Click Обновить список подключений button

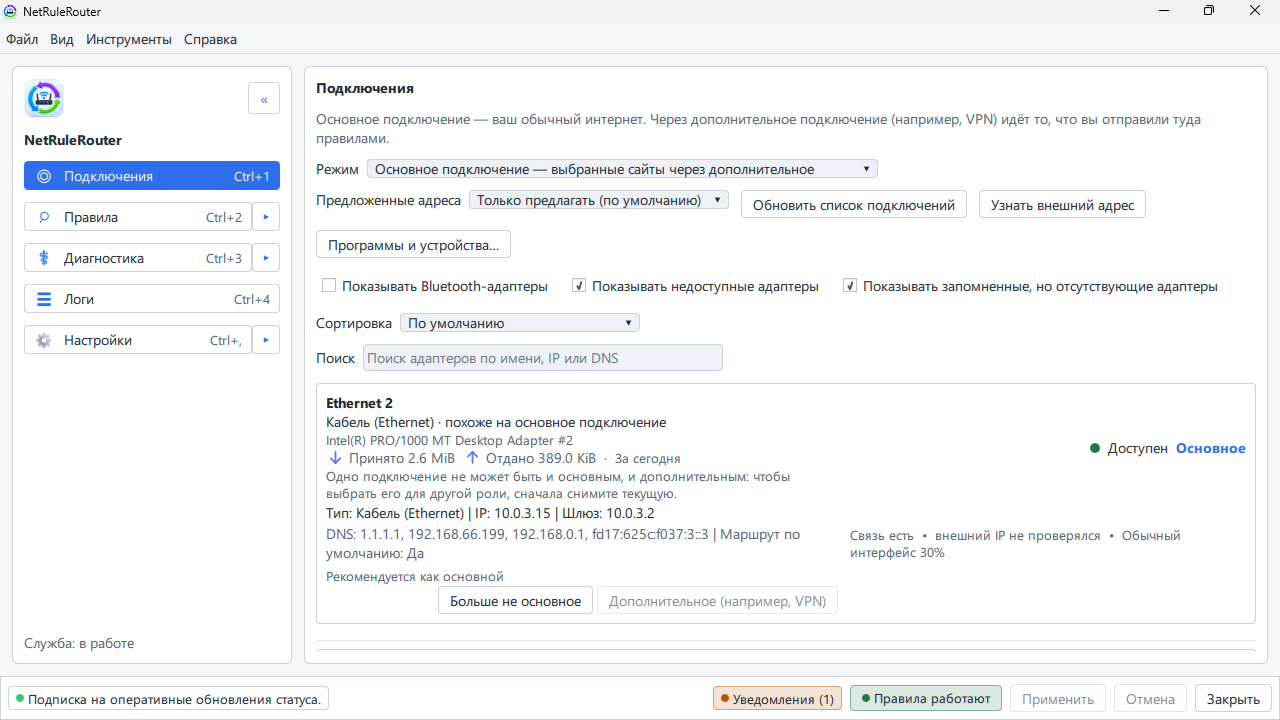(x=854, y=205)
